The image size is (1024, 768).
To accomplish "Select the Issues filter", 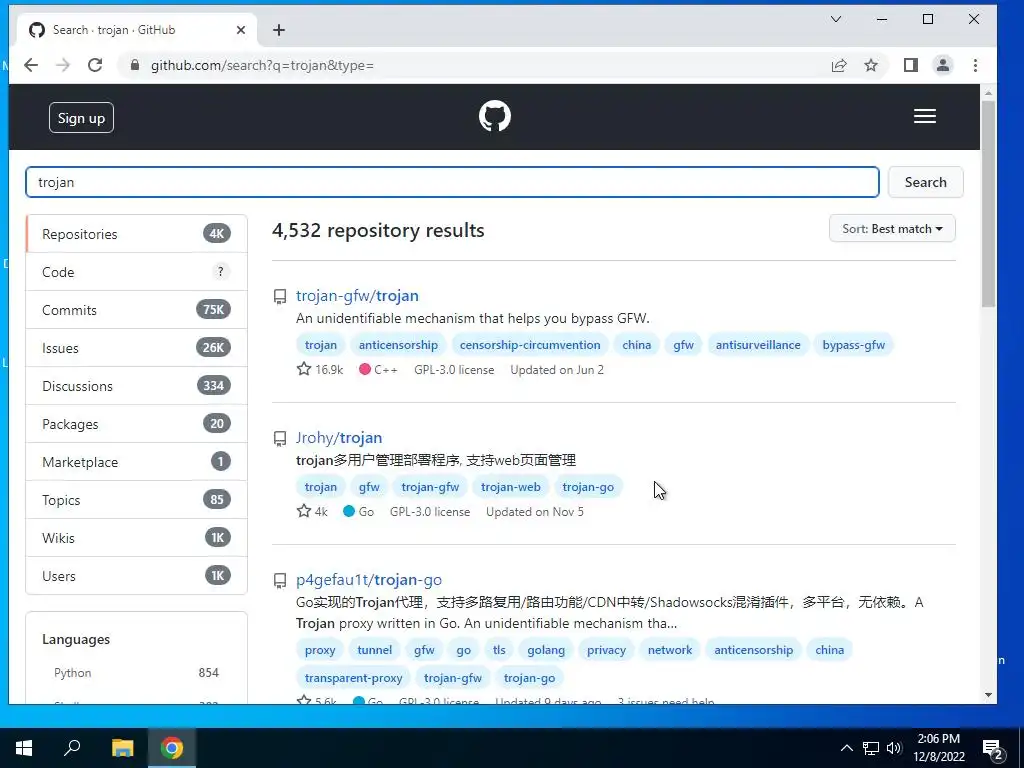I will pos(136,347).
